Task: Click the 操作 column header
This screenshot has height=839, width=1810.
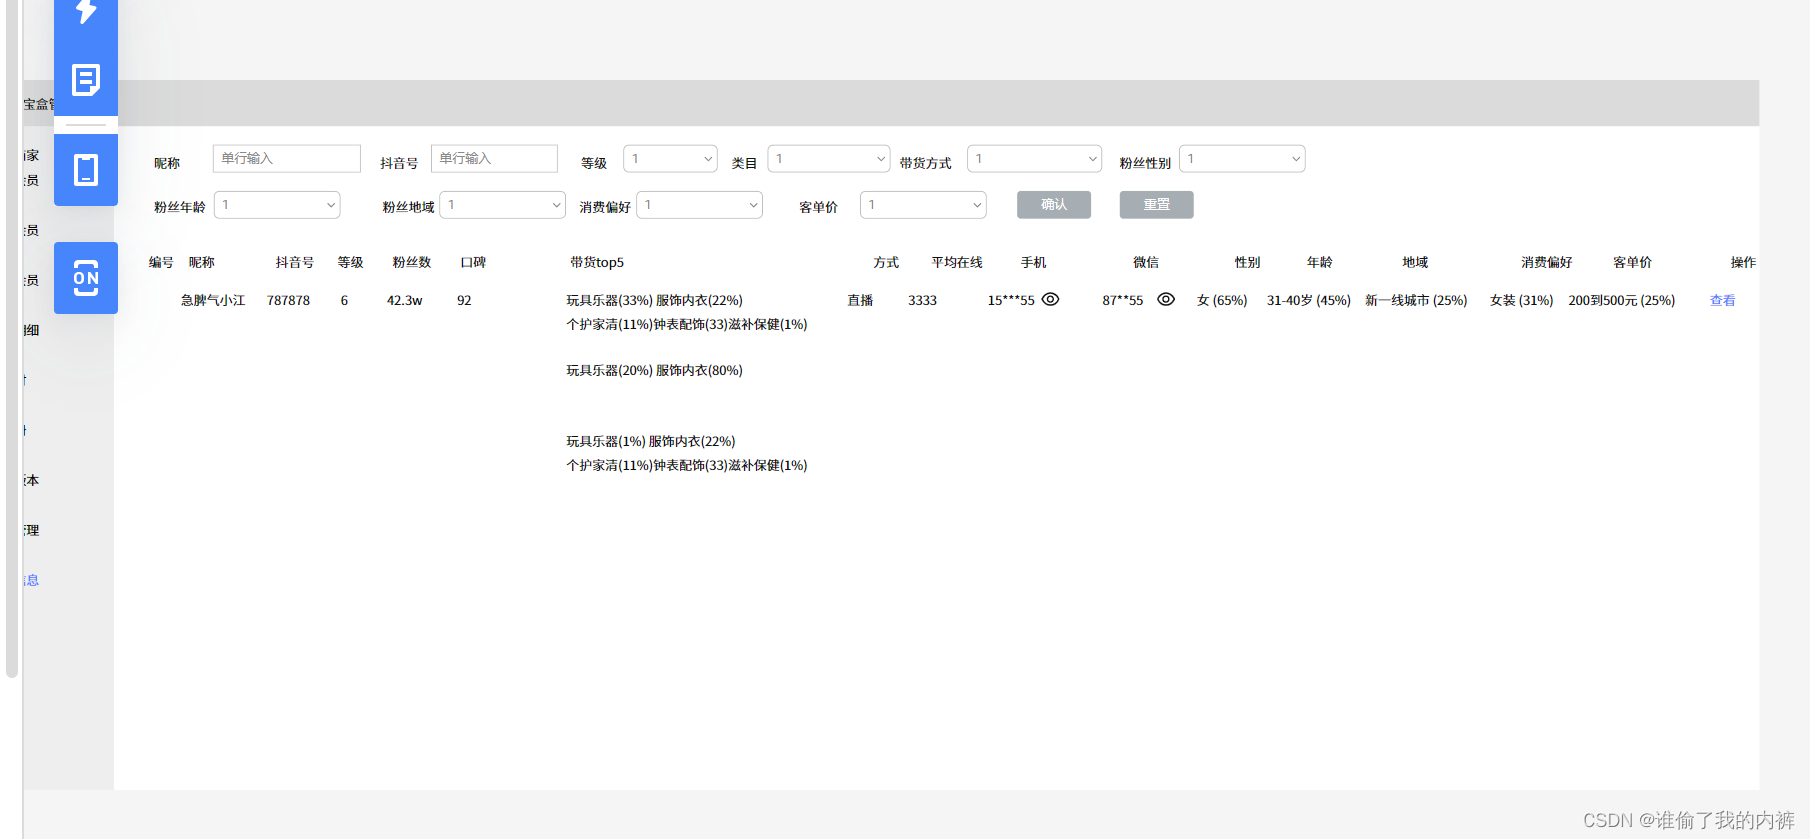Action: [x=1743, y=263]
